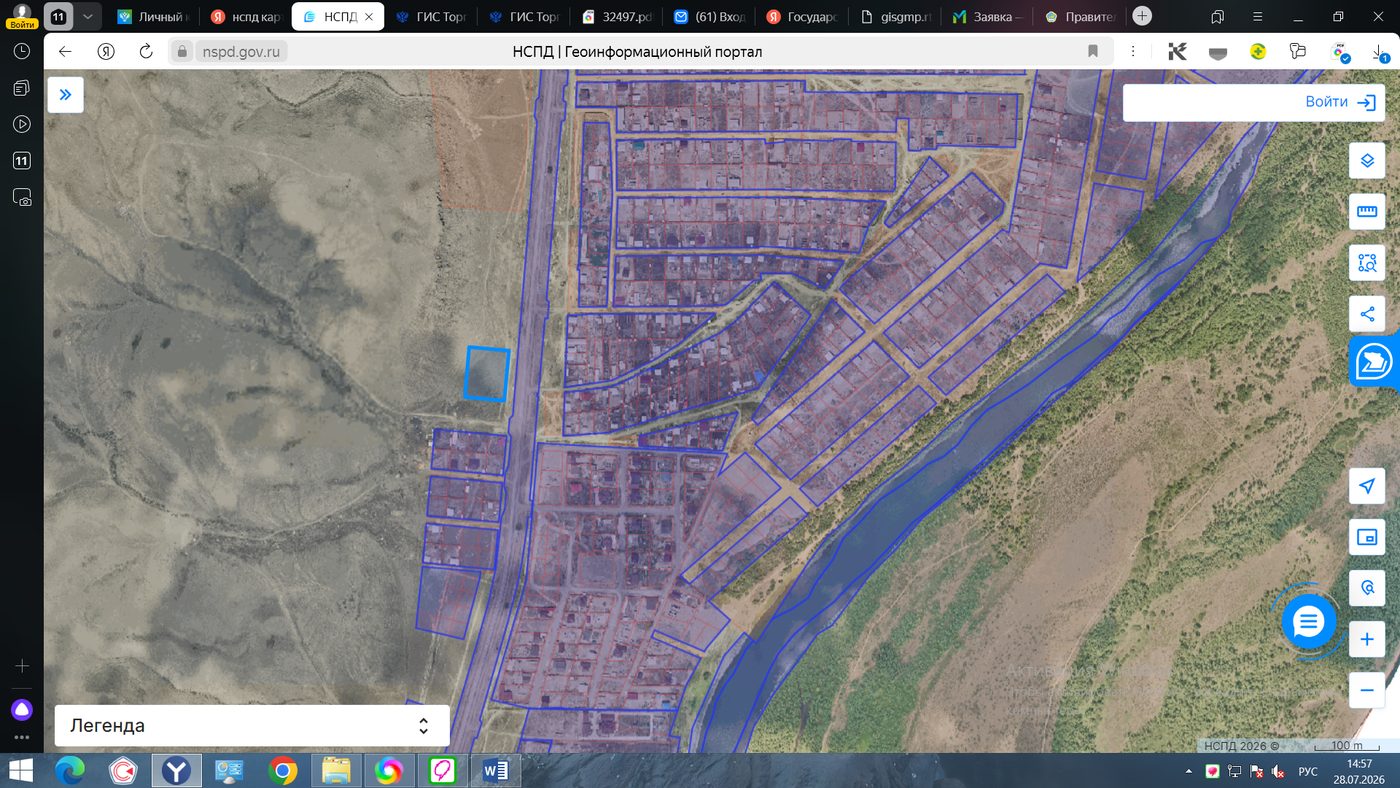
Task: Expand the Легенда panel
Action: click(252, 726)
